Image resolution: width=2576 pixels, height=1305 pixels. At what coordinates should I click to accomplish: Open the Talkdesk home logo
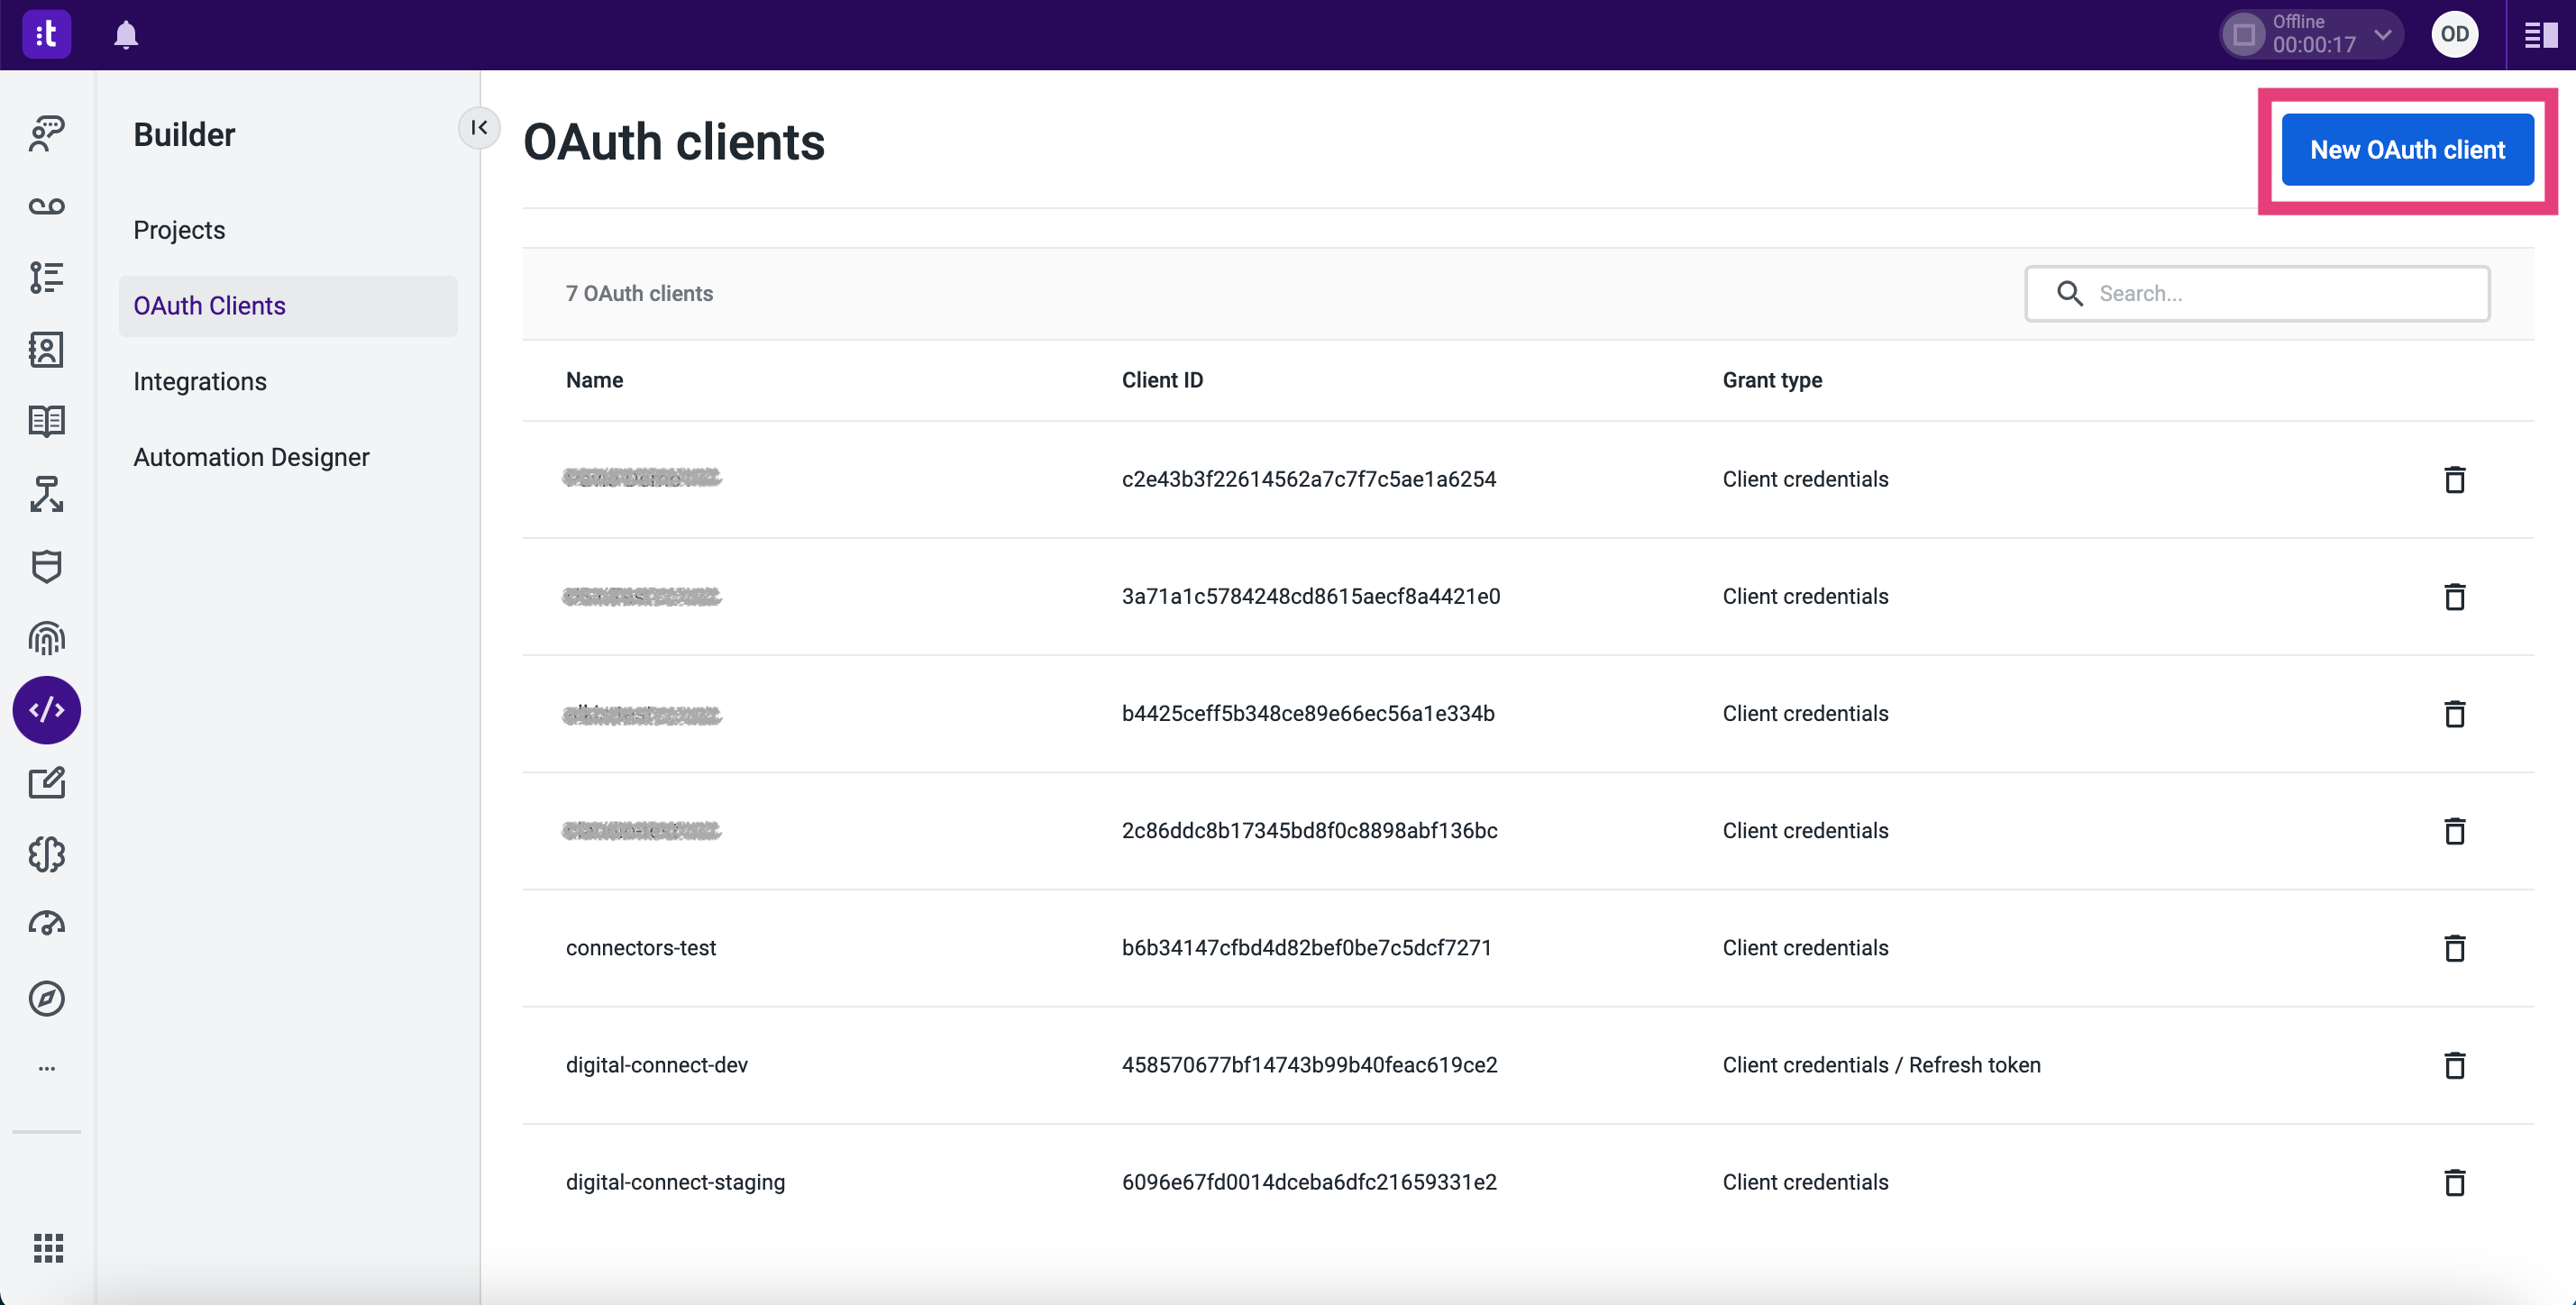pos(46,34)
